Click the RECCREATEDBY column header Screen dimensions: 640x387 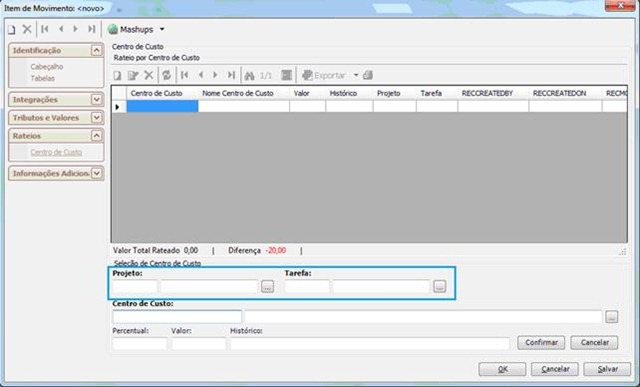493,93
